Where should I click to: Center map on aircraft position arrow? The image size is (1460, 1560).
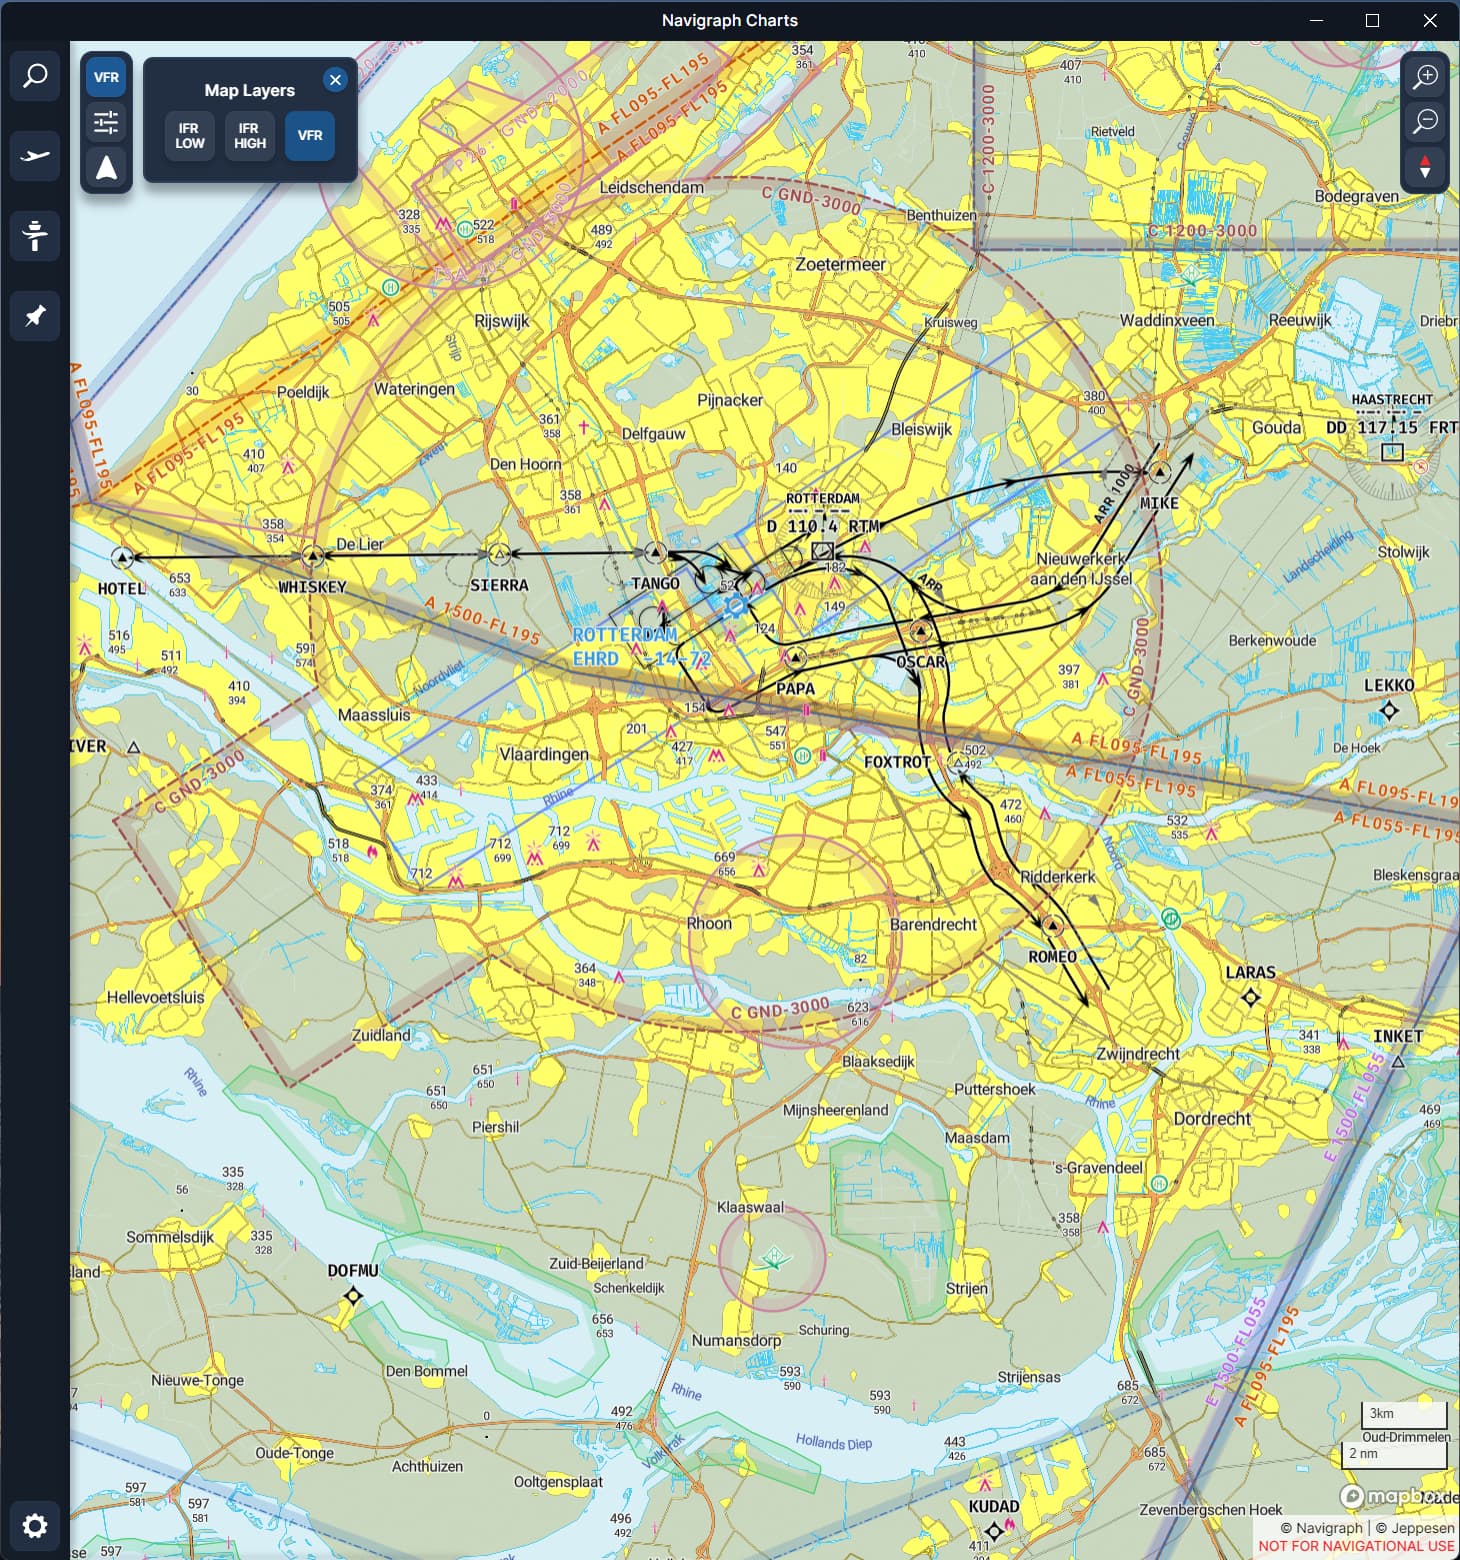(x=106, y=167)
